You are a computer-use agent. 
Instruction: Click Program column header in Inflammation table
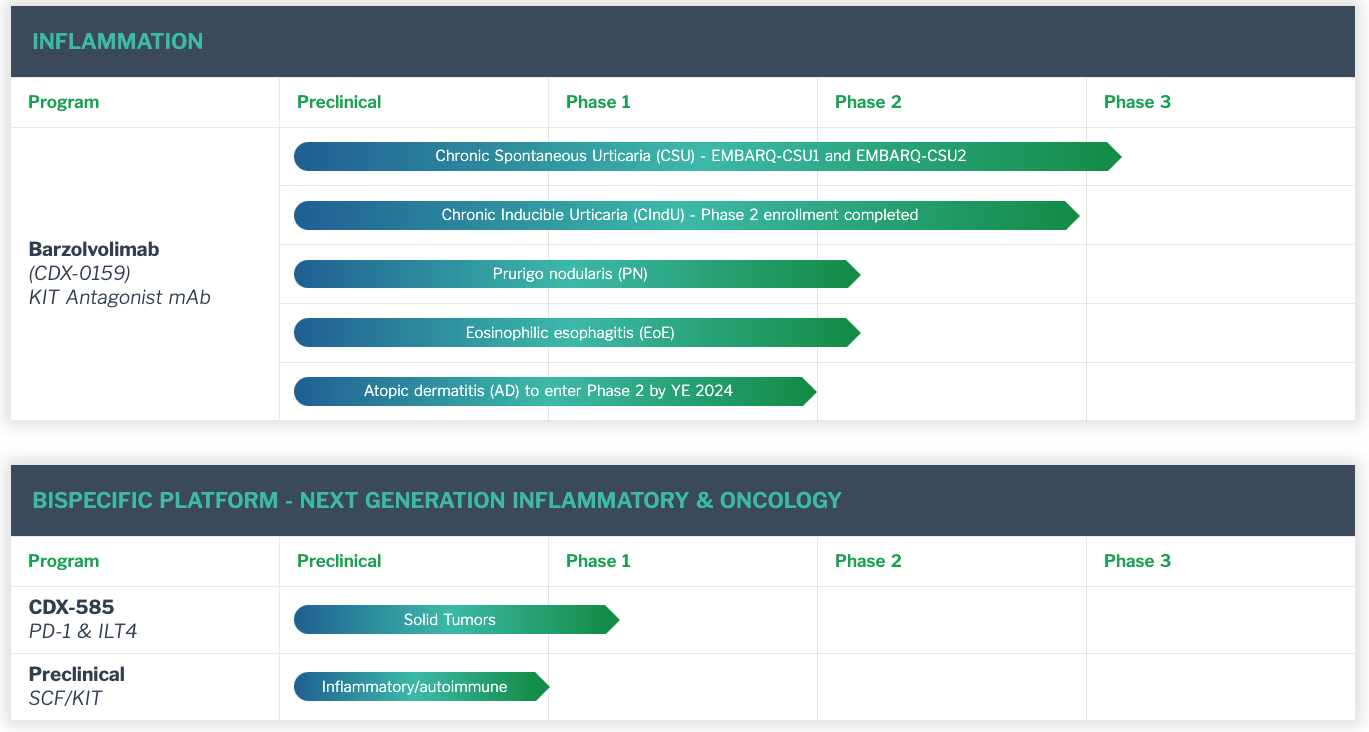point(64,102)
